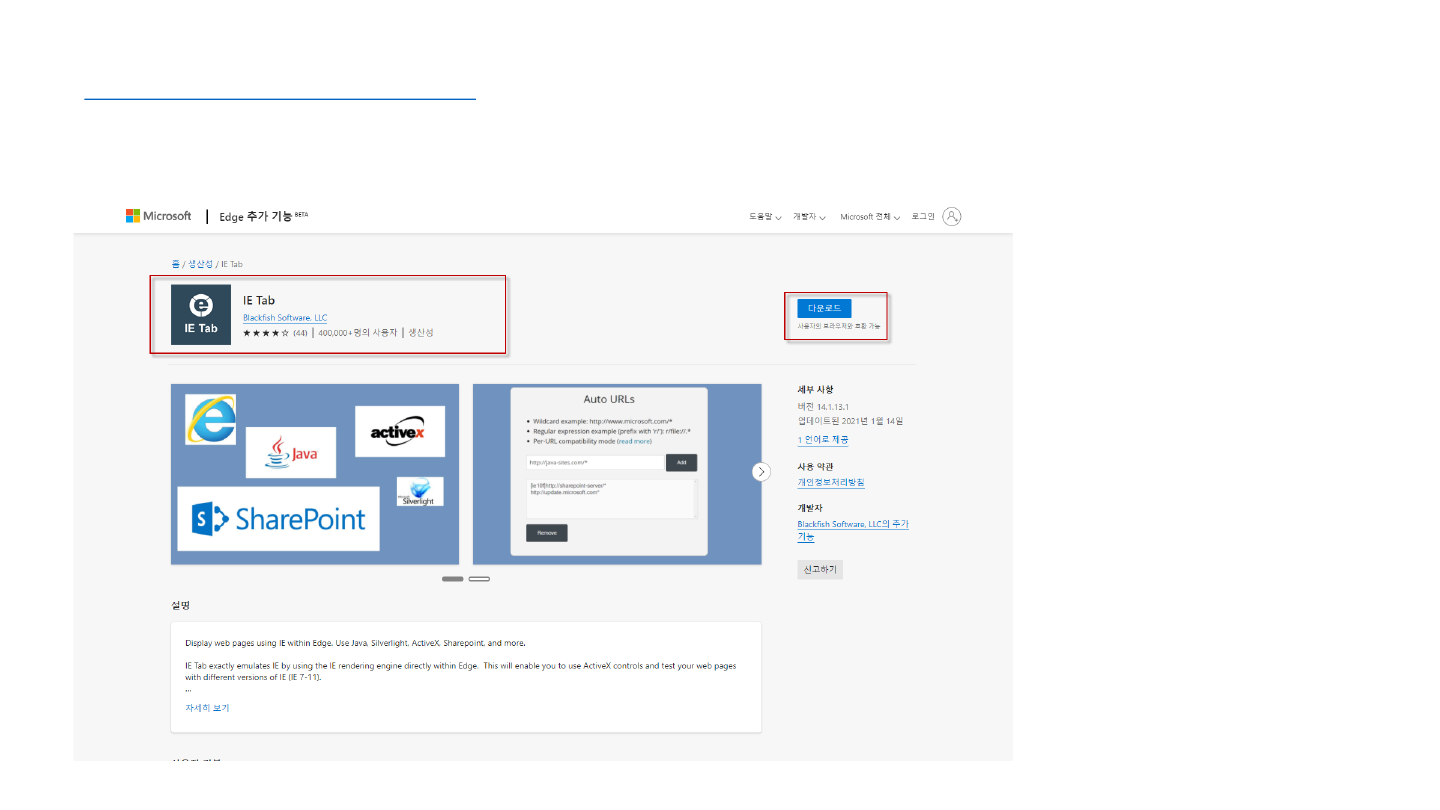Open the 개인정보처리방침 privacy policy link
This screenshot has width=1440, height=810.
pos(830,482)
